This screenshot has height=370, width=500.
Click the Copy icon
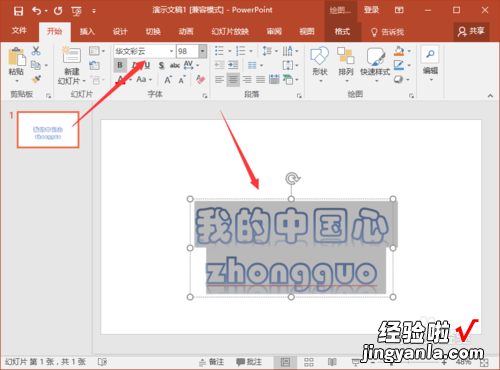click(36, 65)
